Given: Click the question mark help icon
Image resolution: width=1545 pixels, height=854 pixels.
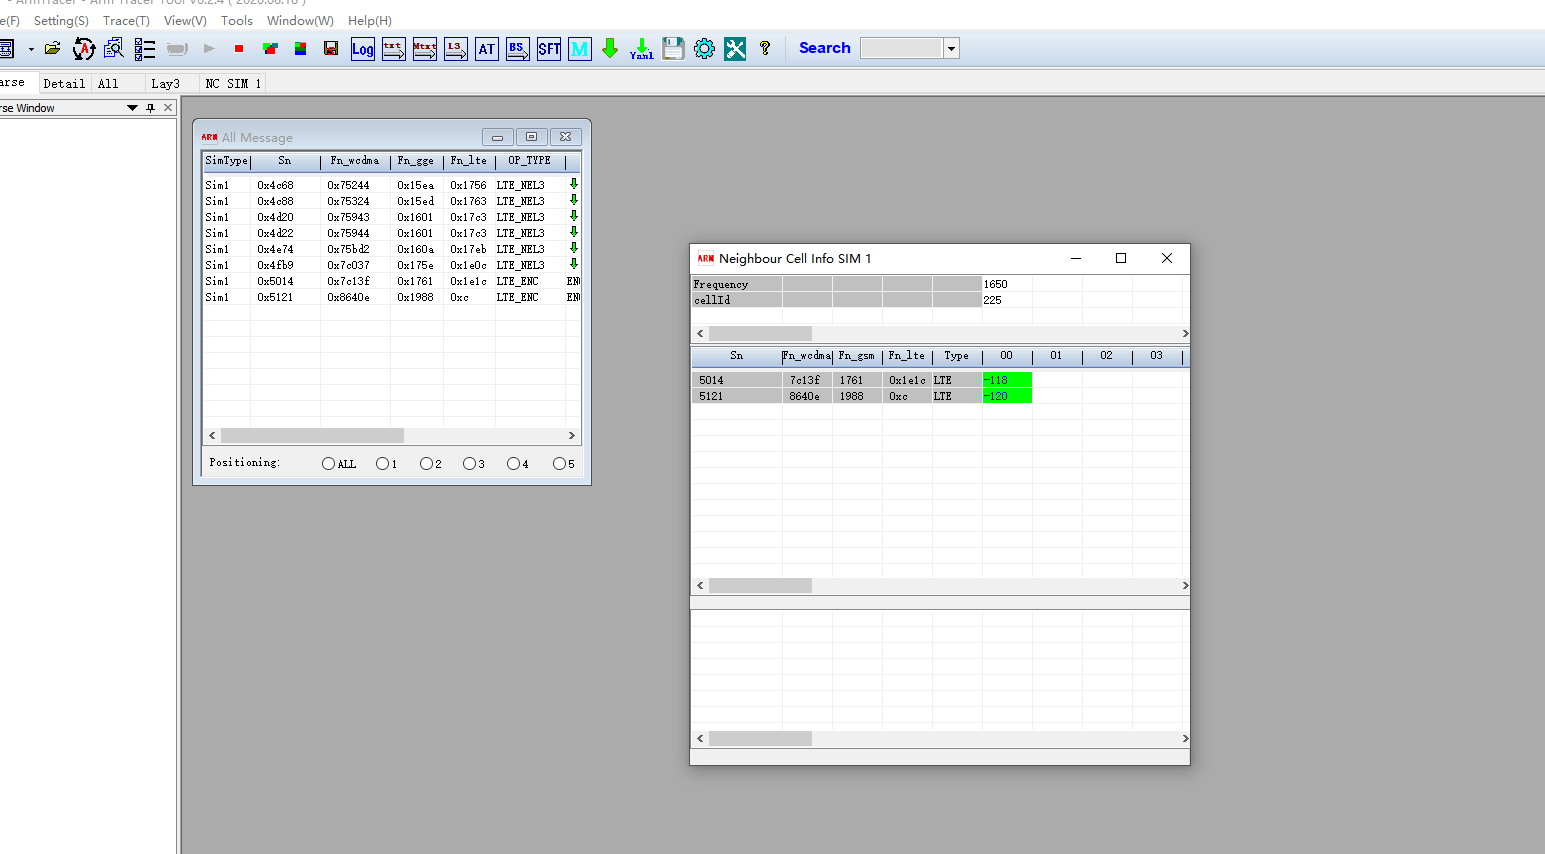Looking at the screenshot, I should click(x=765, y=48).
